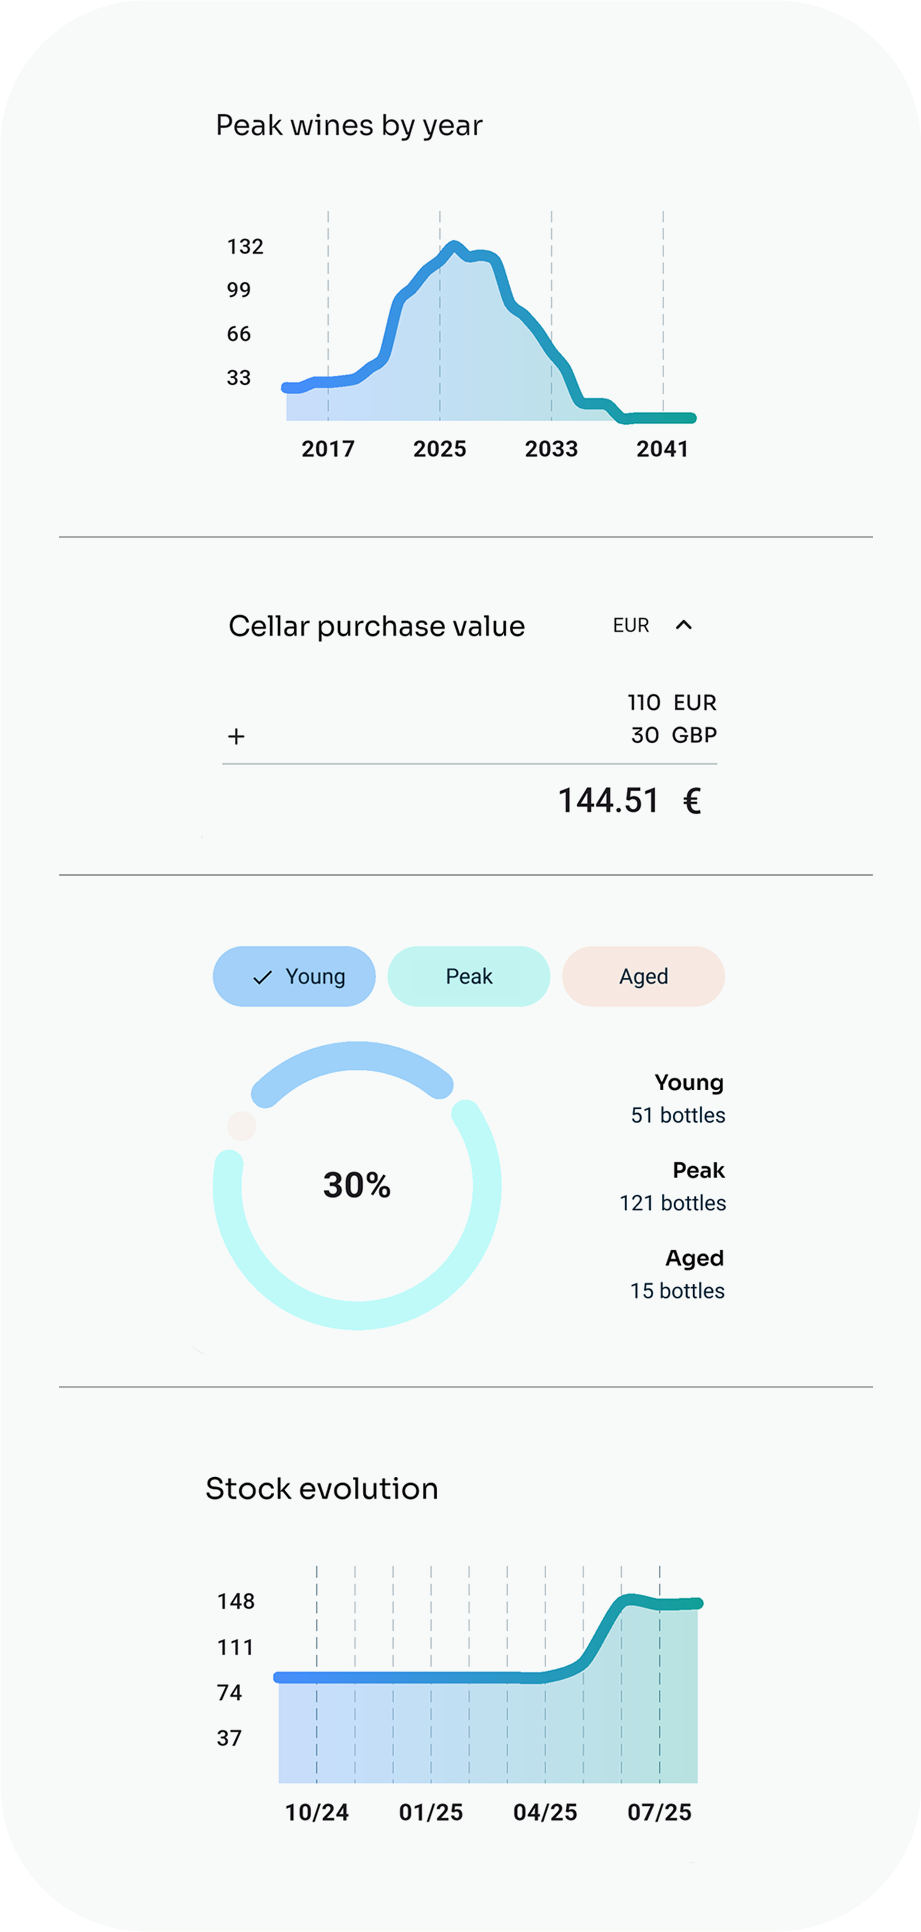The height and width of the screenshot is (1932, 921).
Task: Select the 04/25 marker on stock chart
Action: 545,1813
